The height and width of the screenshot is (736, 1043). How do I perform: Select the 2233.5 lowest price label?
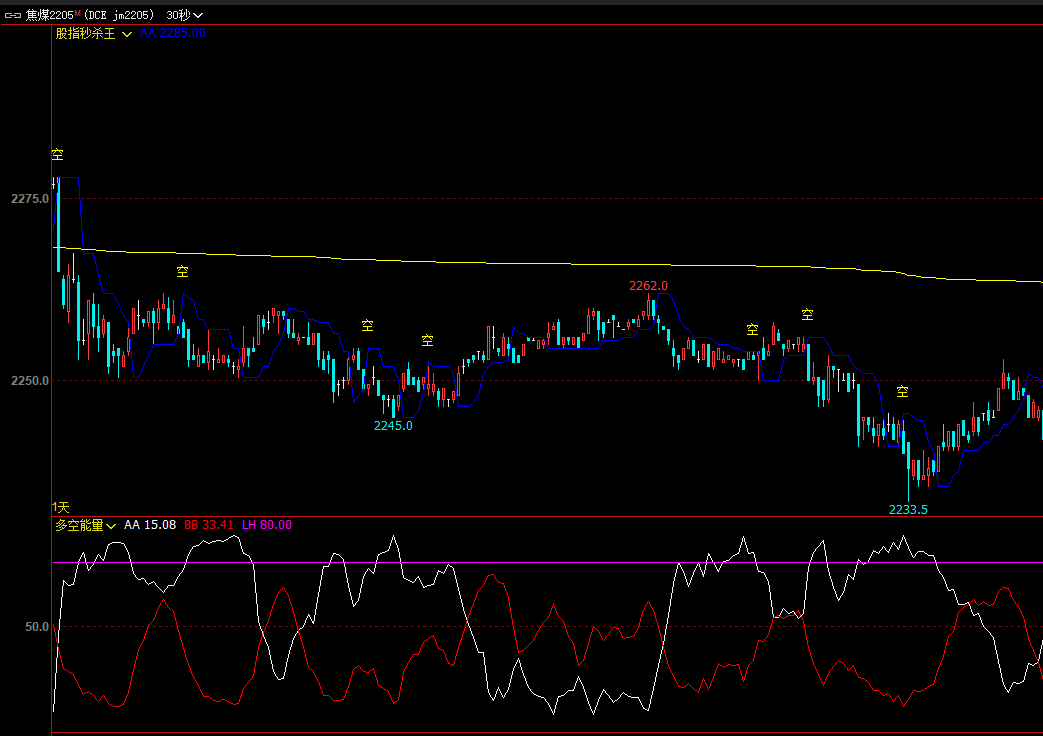[908, 509]
